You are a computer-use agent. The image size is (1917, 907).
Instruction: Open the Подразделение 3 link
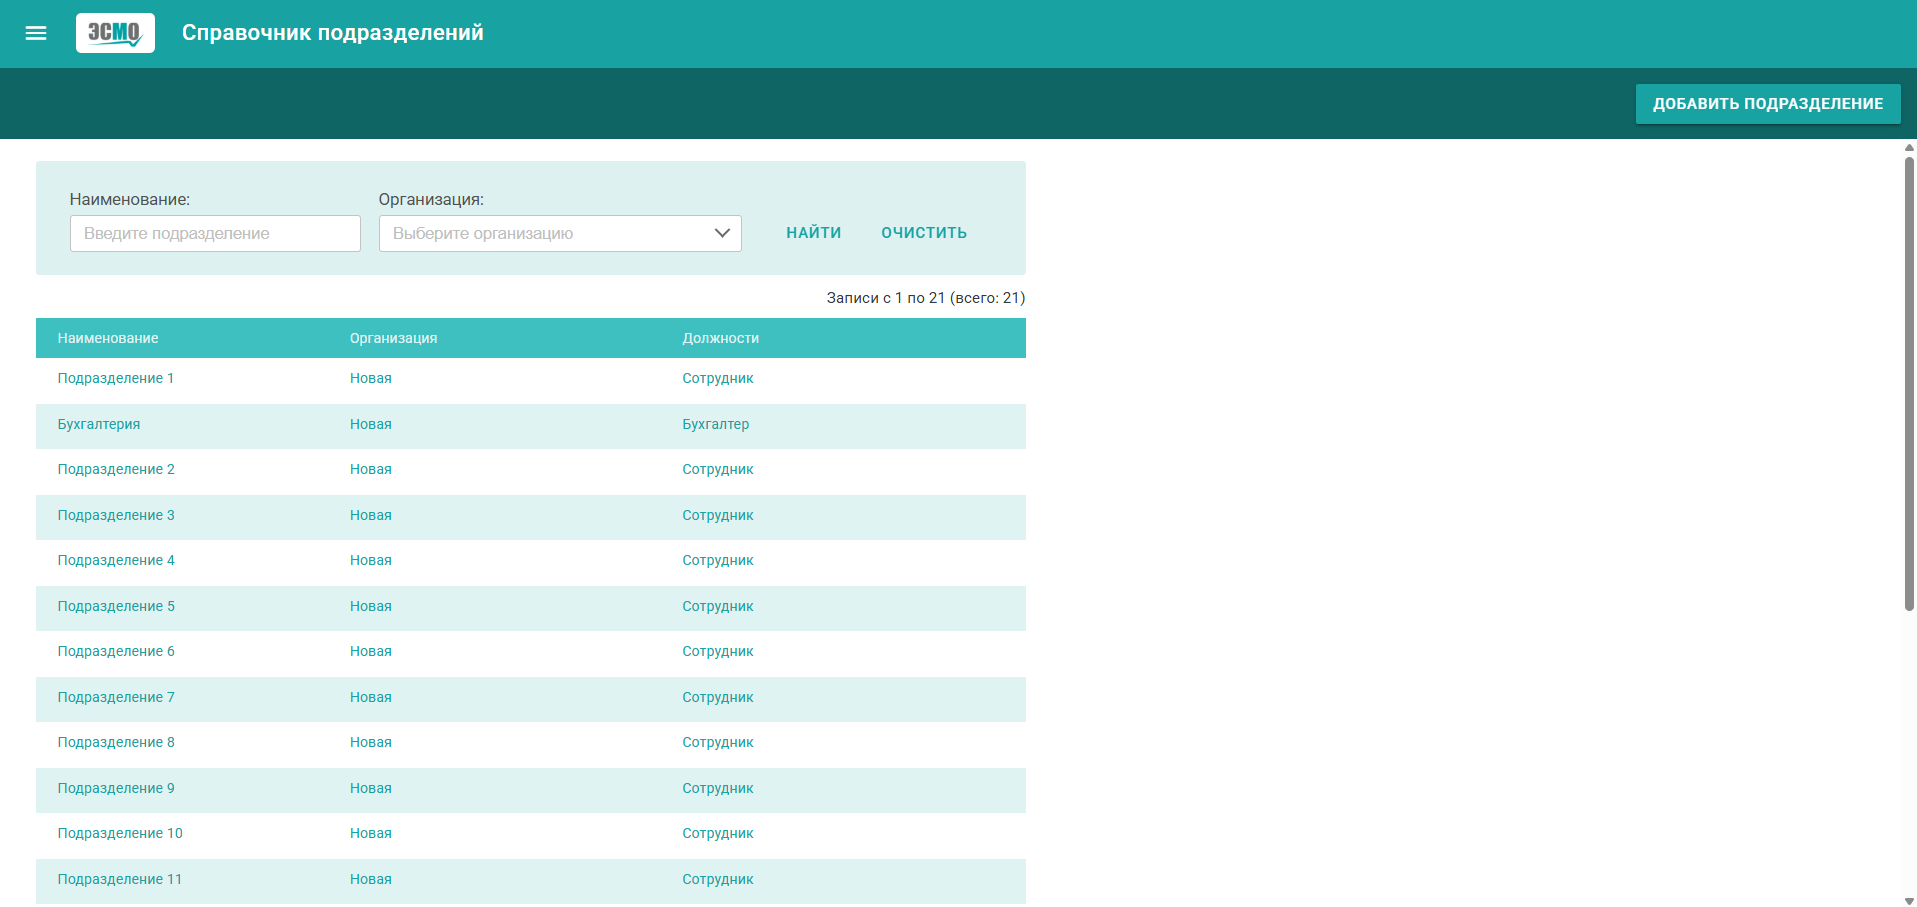point(116,515)
